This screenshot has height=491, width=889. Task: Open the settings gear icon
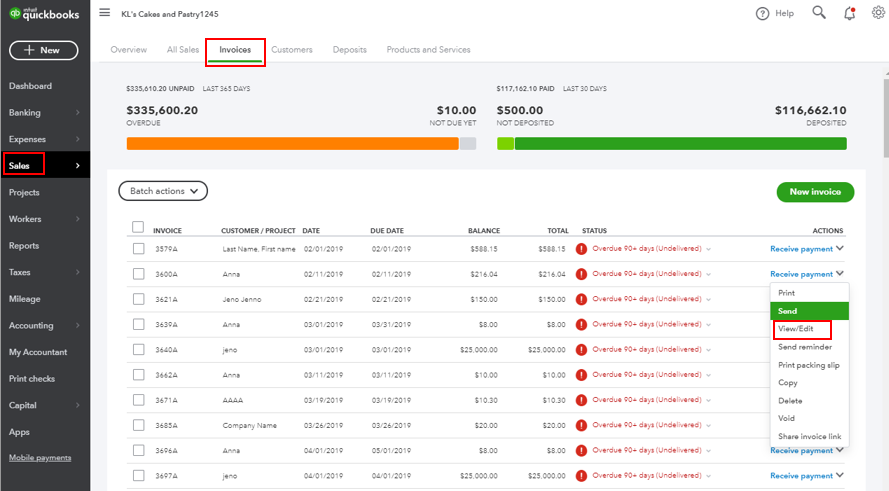pyautogui.click(x=877, y=14)
